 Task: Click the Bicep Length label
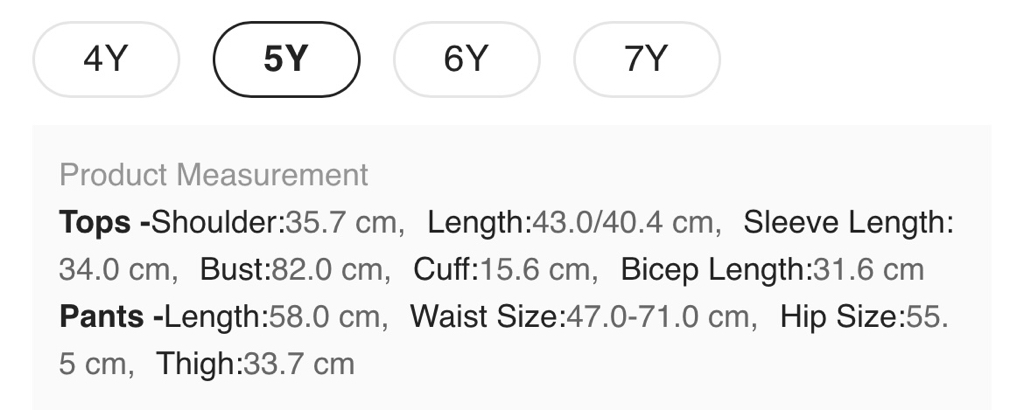coord(712,270)
